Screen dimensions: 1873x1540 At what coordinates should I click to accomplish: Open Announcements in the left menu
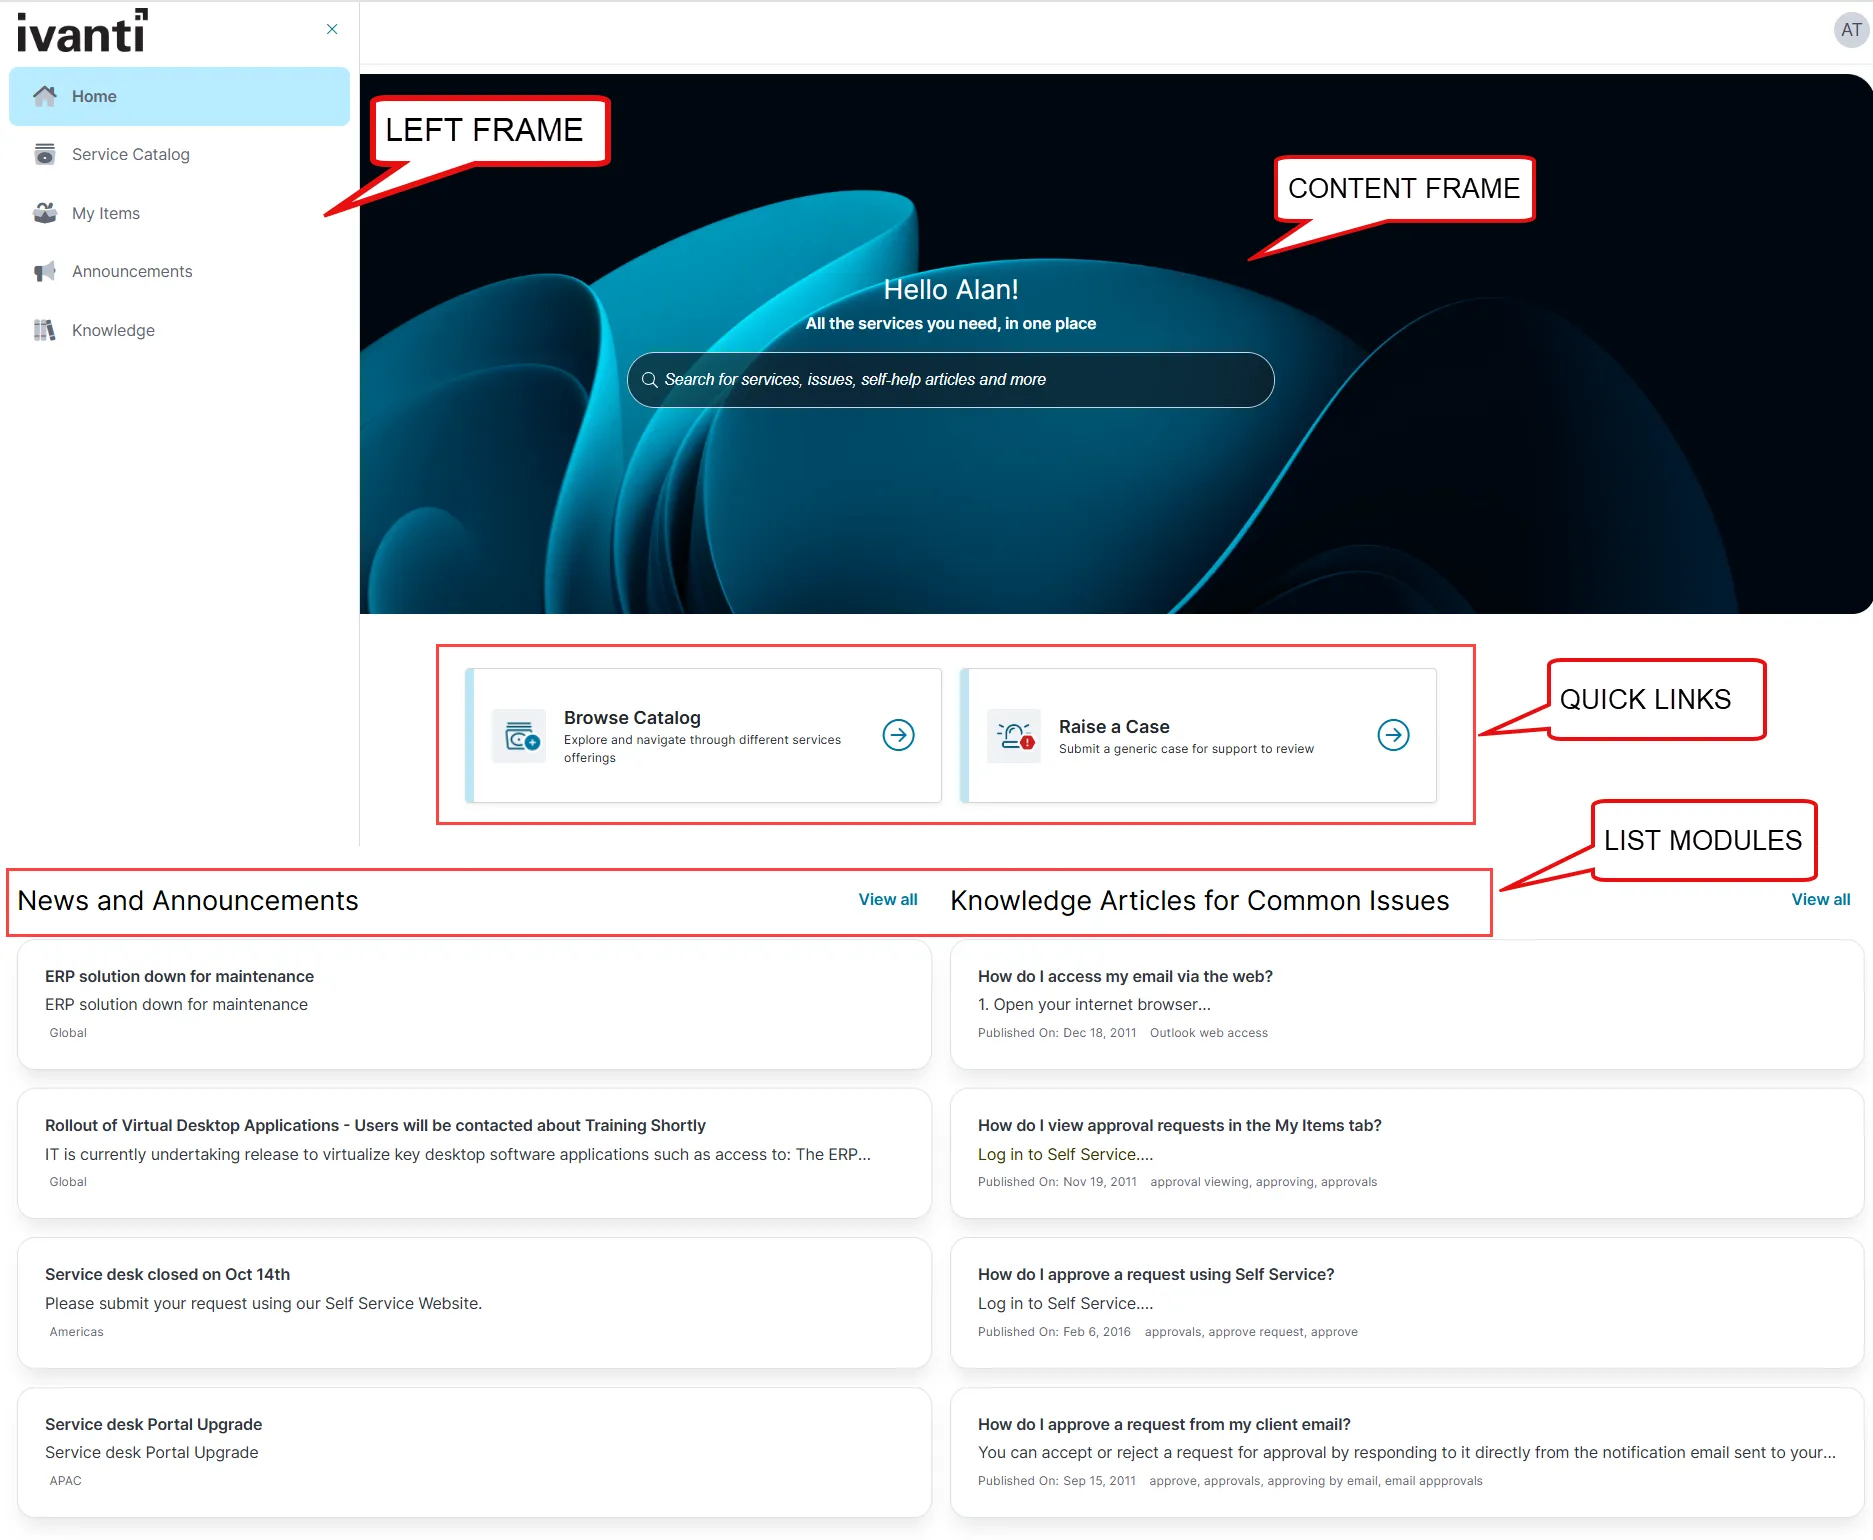[x=179, y=271]
